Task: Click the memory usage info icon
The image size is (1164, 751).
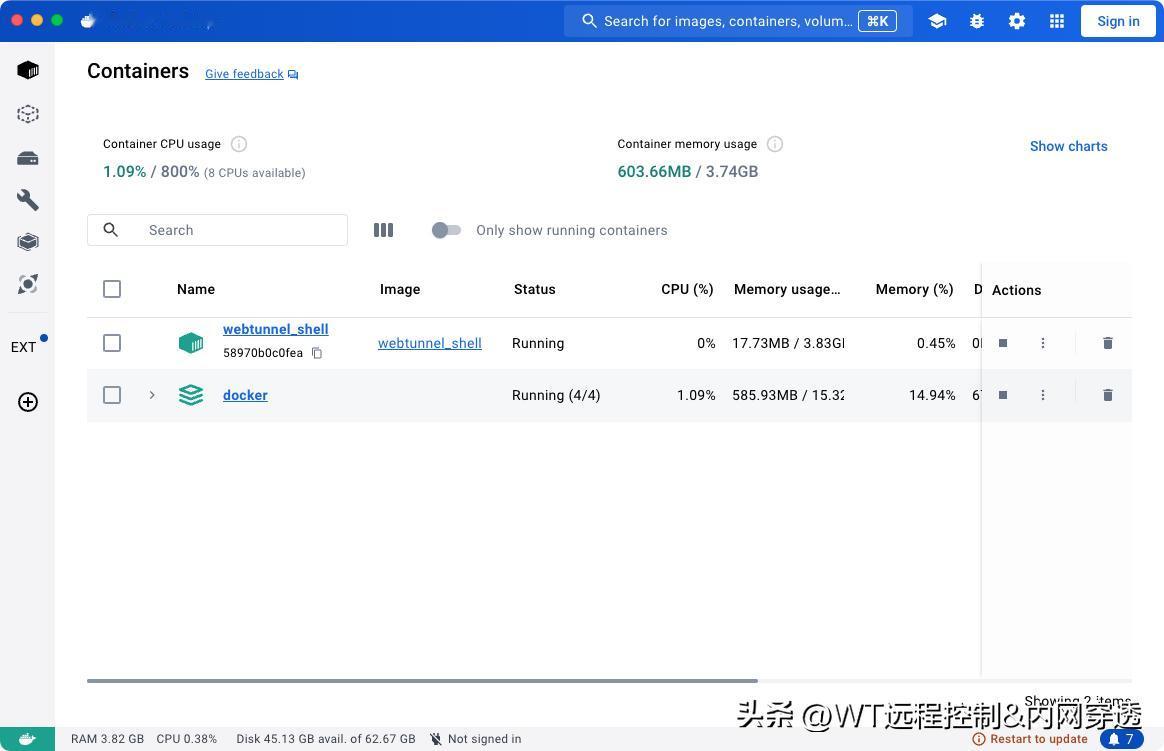Action: 774,144
